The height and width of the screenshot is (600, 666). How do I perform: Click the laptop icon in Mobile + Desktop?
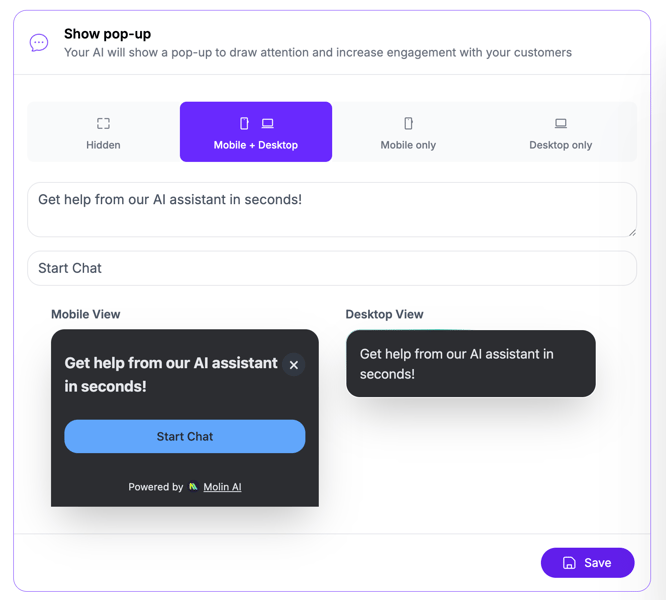click(x=268, y=123)
